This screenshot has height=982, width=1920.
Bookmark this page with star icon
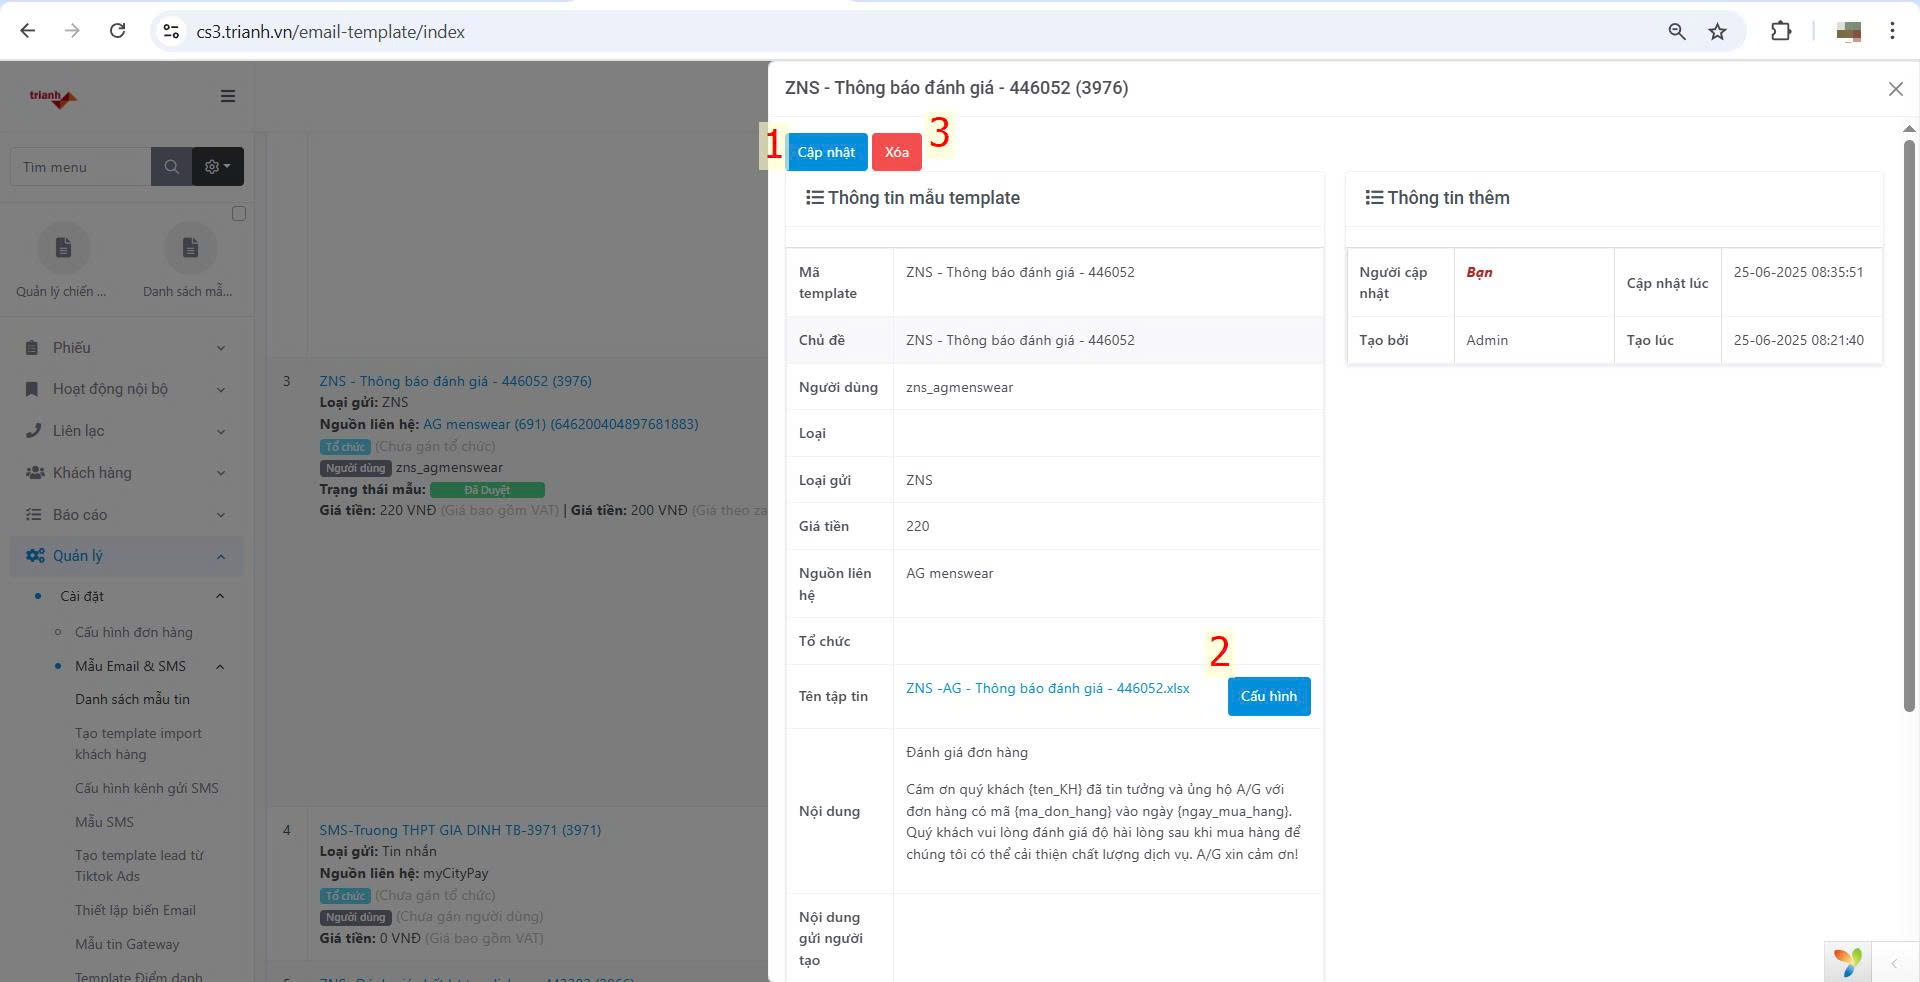(x=1717, y=31)
